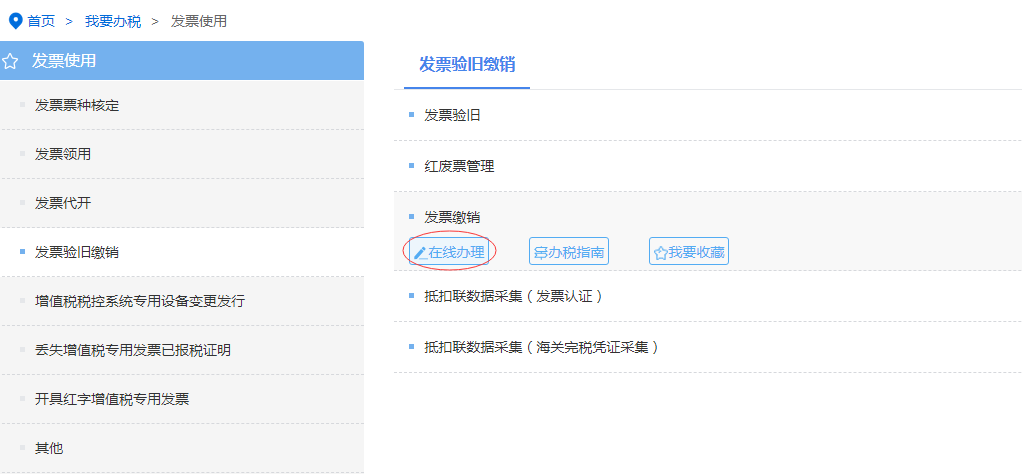Click 发票使用 breadcrumb text
The height and width of the screenshot is (474, 1022).
[199, 21]
